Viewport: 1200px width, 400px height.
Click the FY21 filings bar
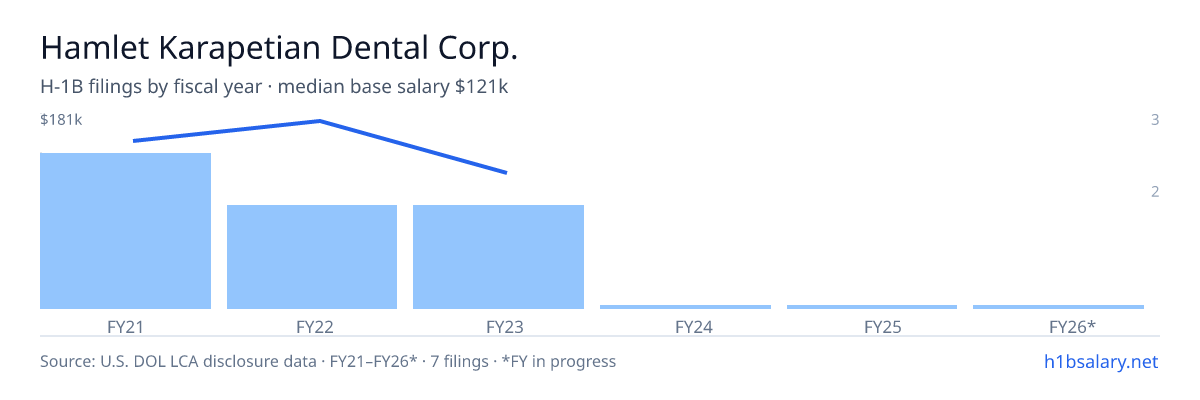(x=125, y=231)
